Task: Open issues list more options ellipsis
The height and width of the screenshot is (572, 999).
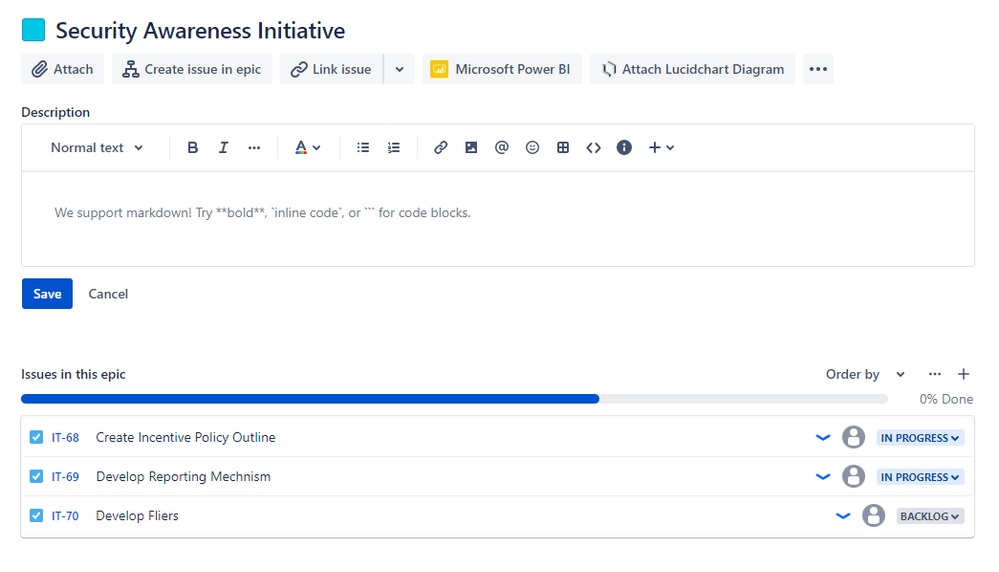Action: [x=935, y=374]
